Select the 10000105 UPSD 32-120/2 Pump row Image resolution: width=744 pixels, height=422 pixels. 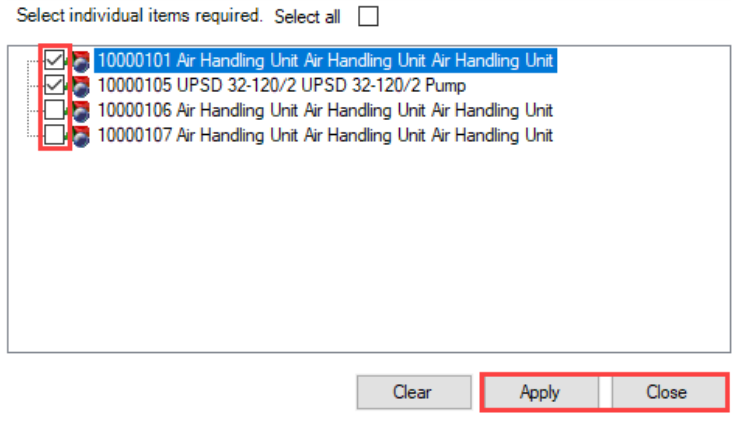pos(280,85)
